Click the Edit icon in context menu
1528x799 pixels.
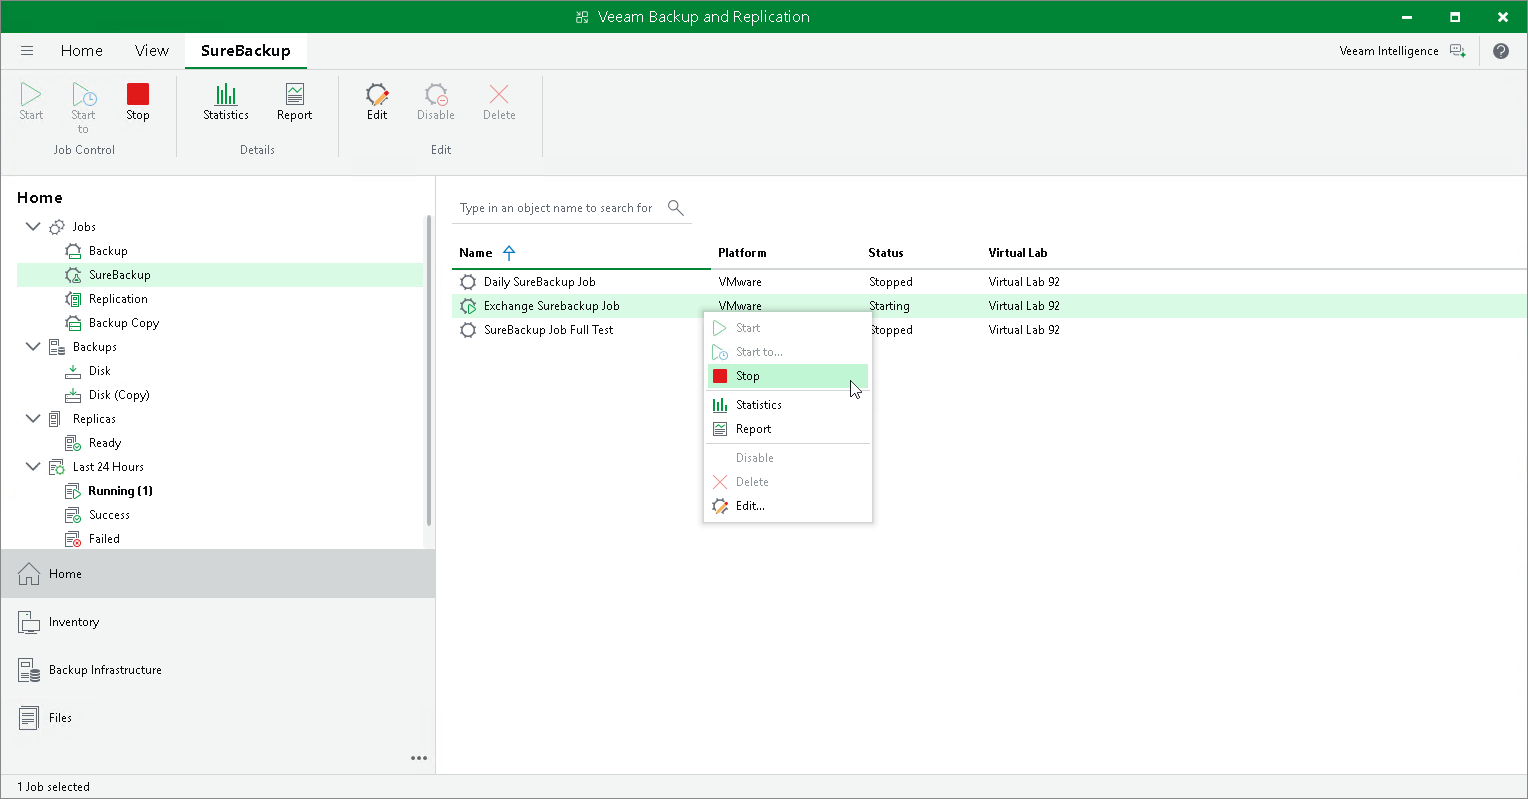pos(720,506)
